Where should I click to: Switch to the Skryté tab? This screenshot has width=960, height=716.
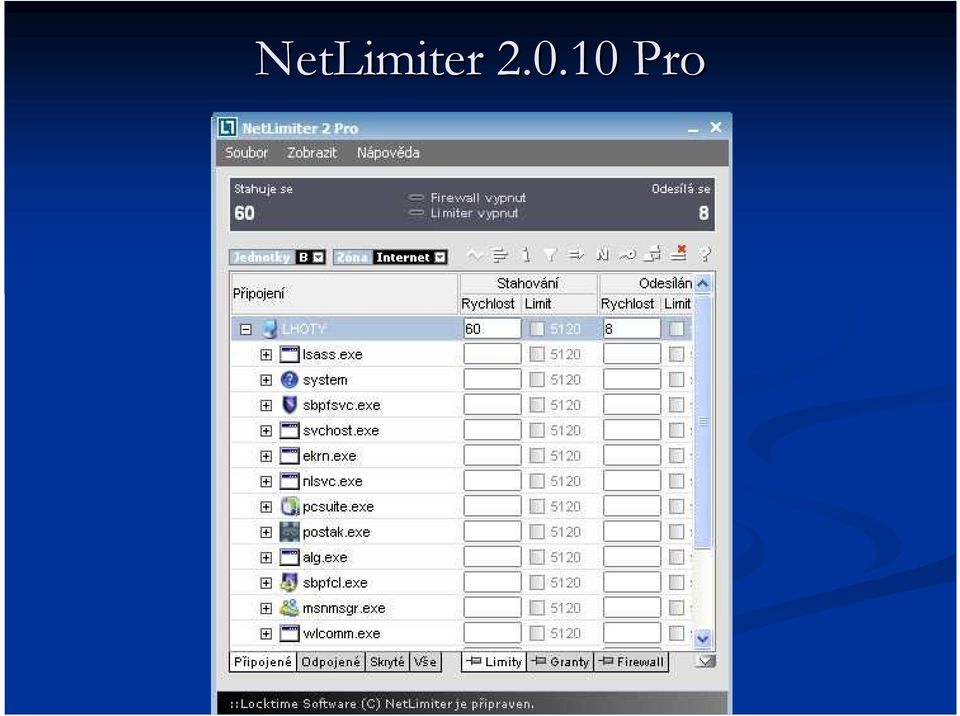tap(387, 661)
